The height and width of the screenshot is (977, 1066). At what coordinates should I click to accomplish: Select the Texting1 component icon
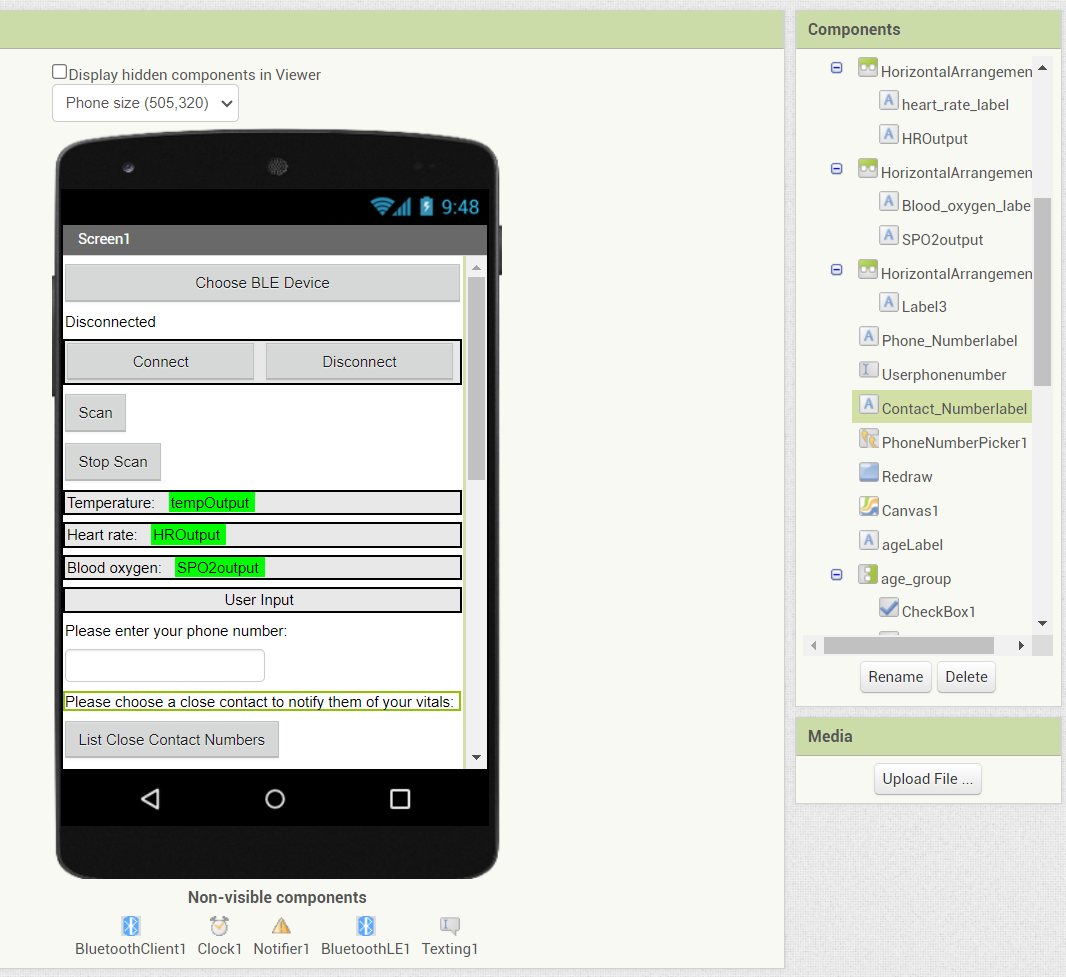coord(449,926)
